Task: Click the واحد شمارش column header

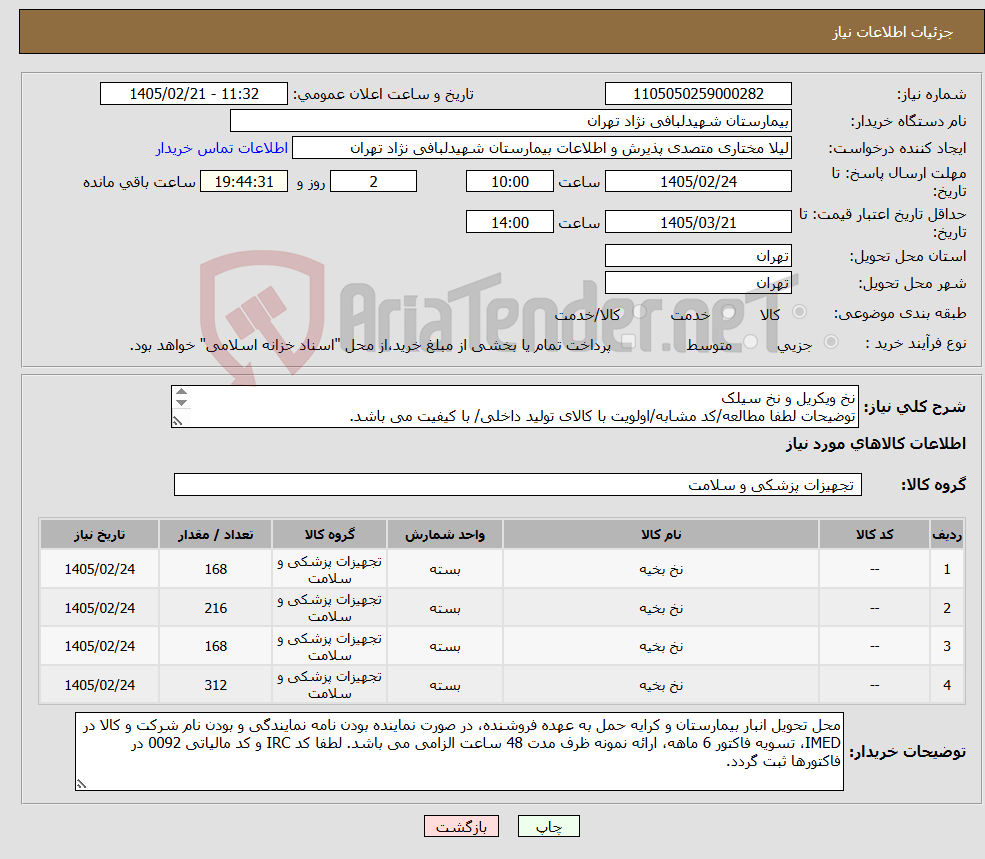Action: (x=445, y=534)
